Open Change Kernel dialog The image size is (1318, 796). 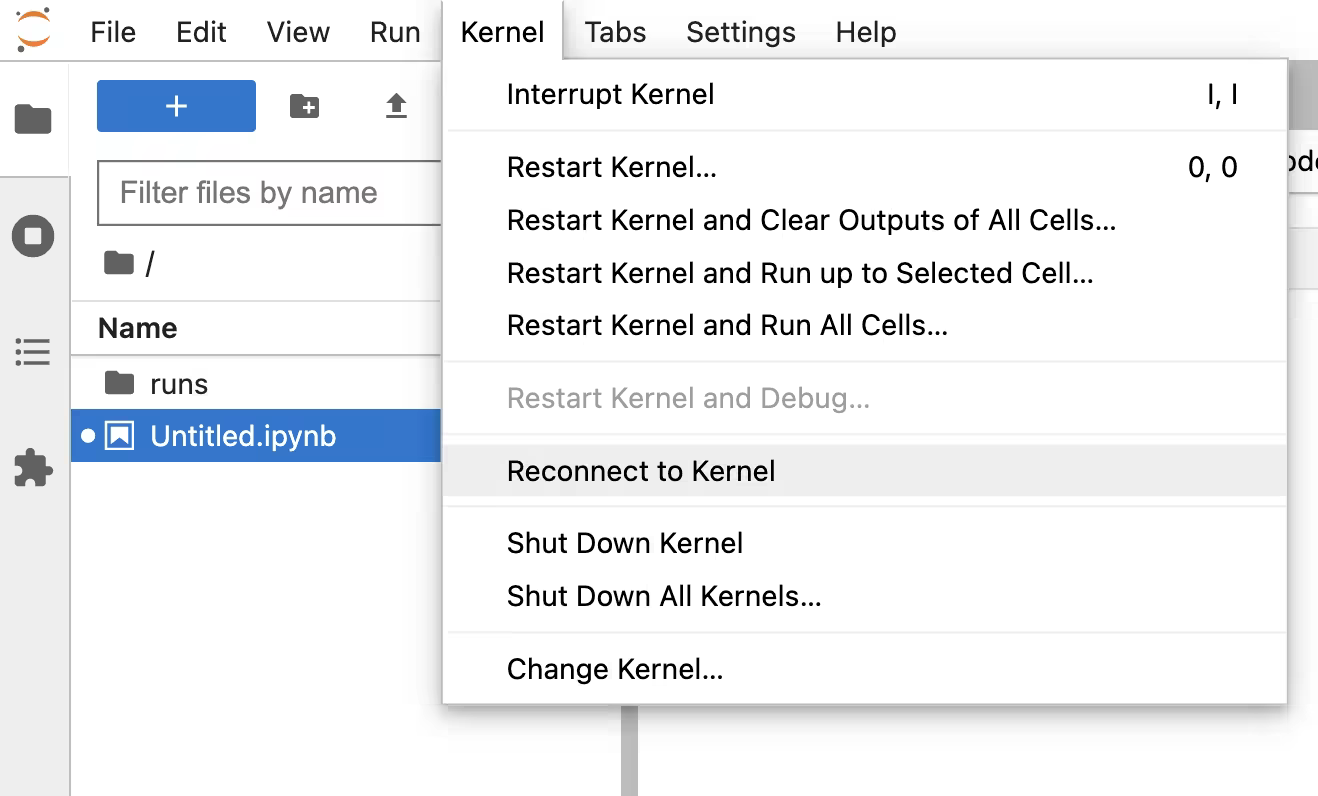(x=614, y=668)
